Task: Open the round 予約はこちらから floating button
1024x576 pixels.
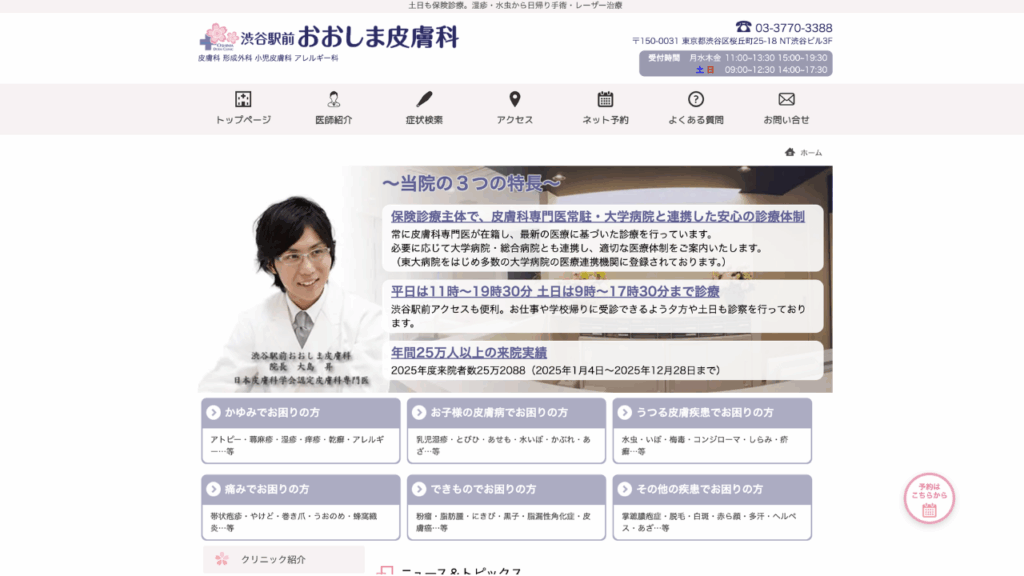Action: pos(929,499)
